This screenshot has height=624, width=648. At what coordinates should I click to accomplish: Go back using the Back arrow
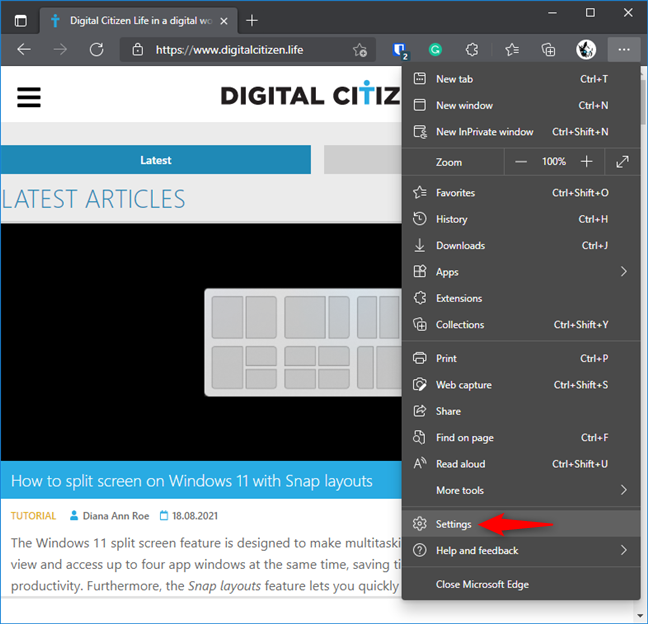point(24,49)
